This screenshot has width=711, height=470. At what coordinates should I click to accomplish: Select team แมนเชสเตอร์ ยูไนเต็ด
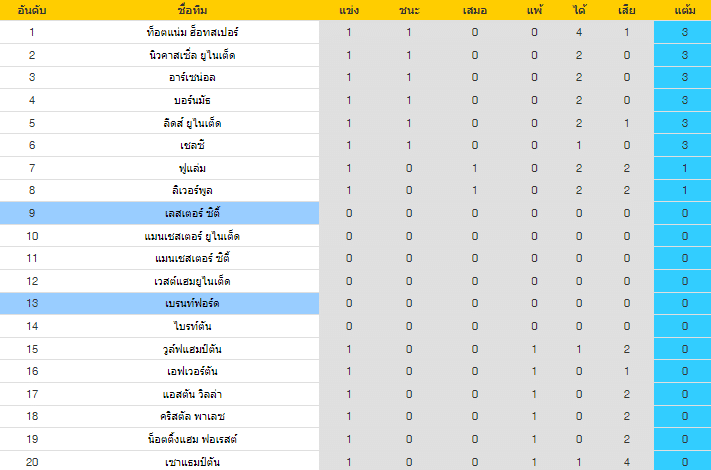point(192,236)
